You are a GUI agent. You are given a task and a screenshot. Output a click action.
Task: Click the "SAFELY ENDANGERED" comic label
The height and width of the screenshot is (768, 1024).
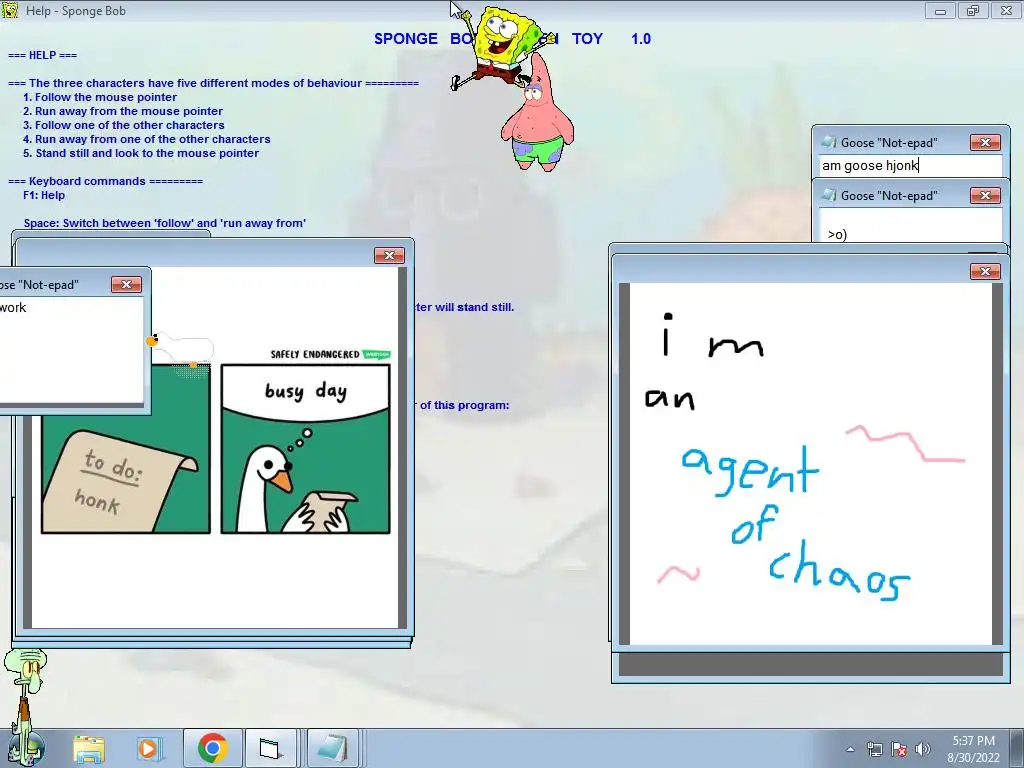(x=315, y=355)
